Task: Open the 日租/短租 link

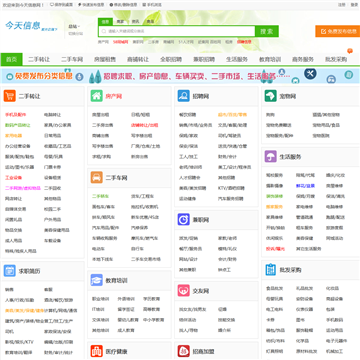Action: pos(140,115)
